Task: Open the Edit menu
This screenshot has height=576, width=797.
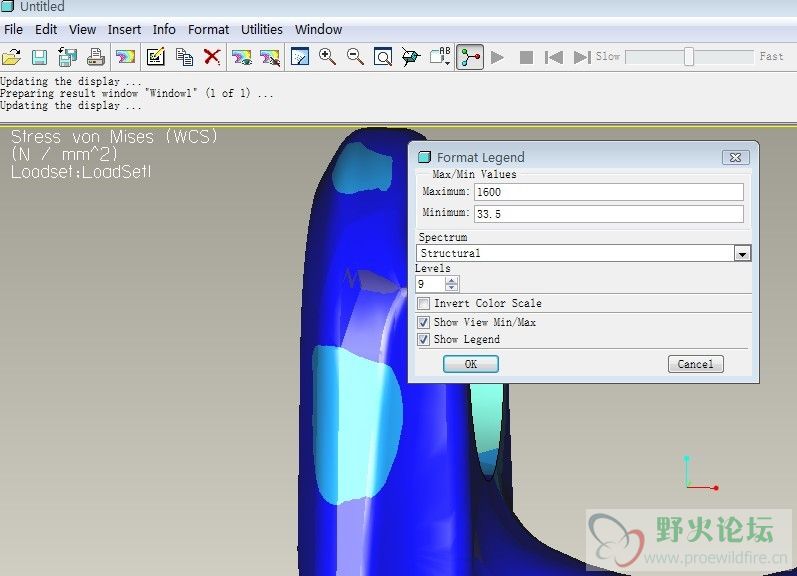Action: click(x=46, y=29)
